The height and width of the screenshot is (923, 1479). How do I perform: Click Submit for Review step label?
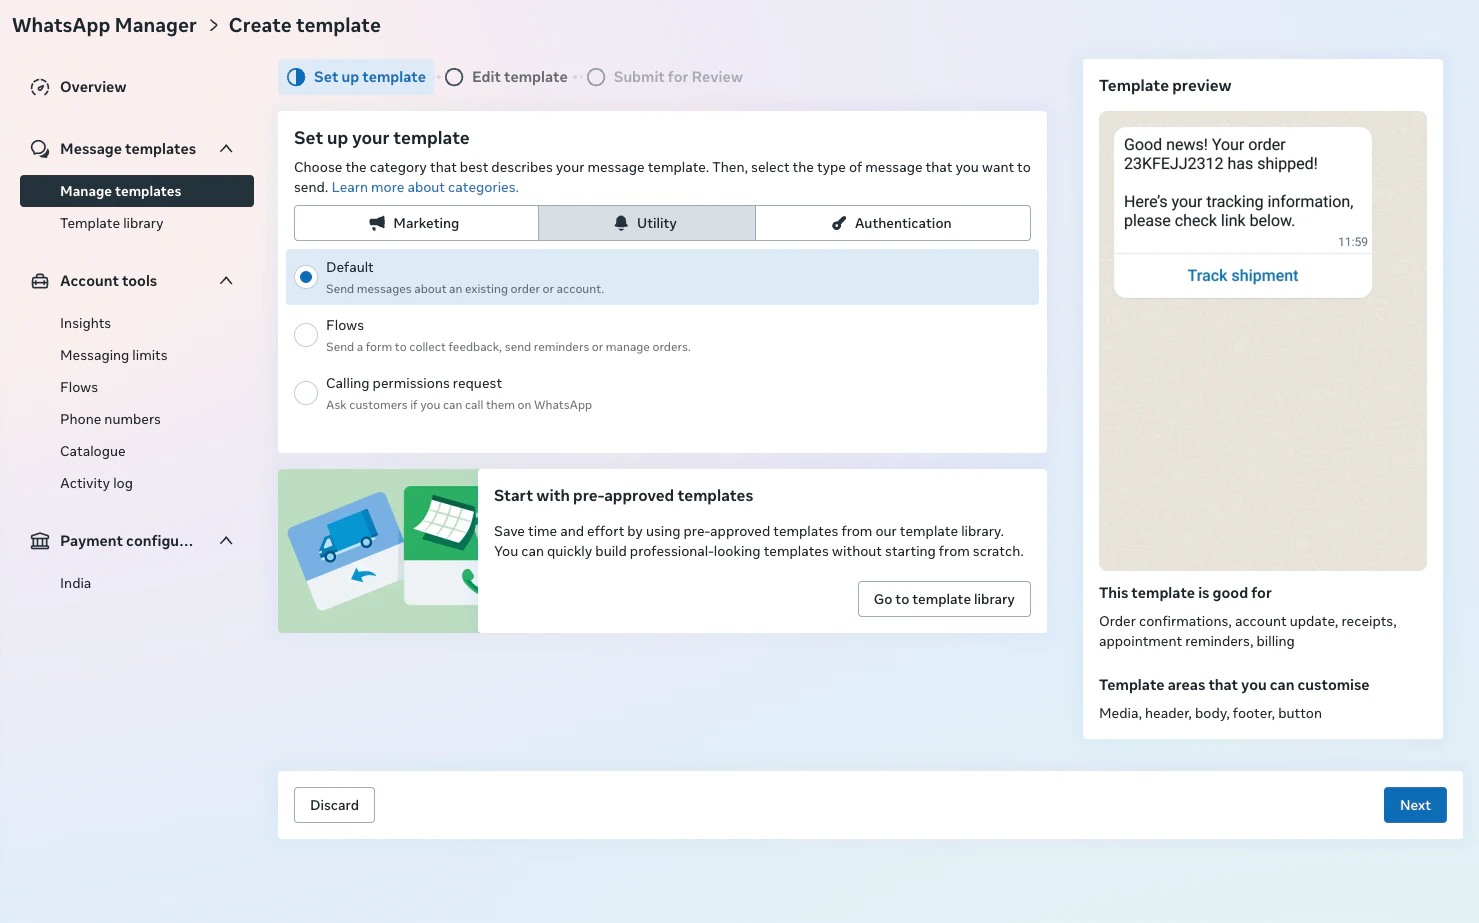tap(678, 77)
